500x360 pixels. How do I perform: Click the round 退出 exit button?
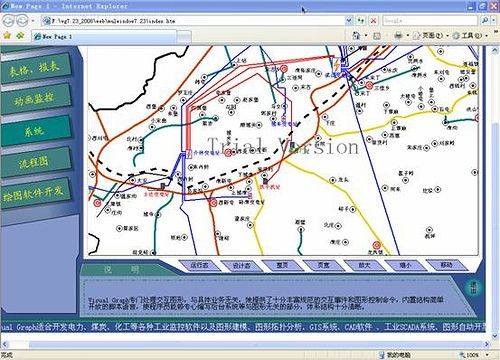pyautogui.click(x=473, y=287)
